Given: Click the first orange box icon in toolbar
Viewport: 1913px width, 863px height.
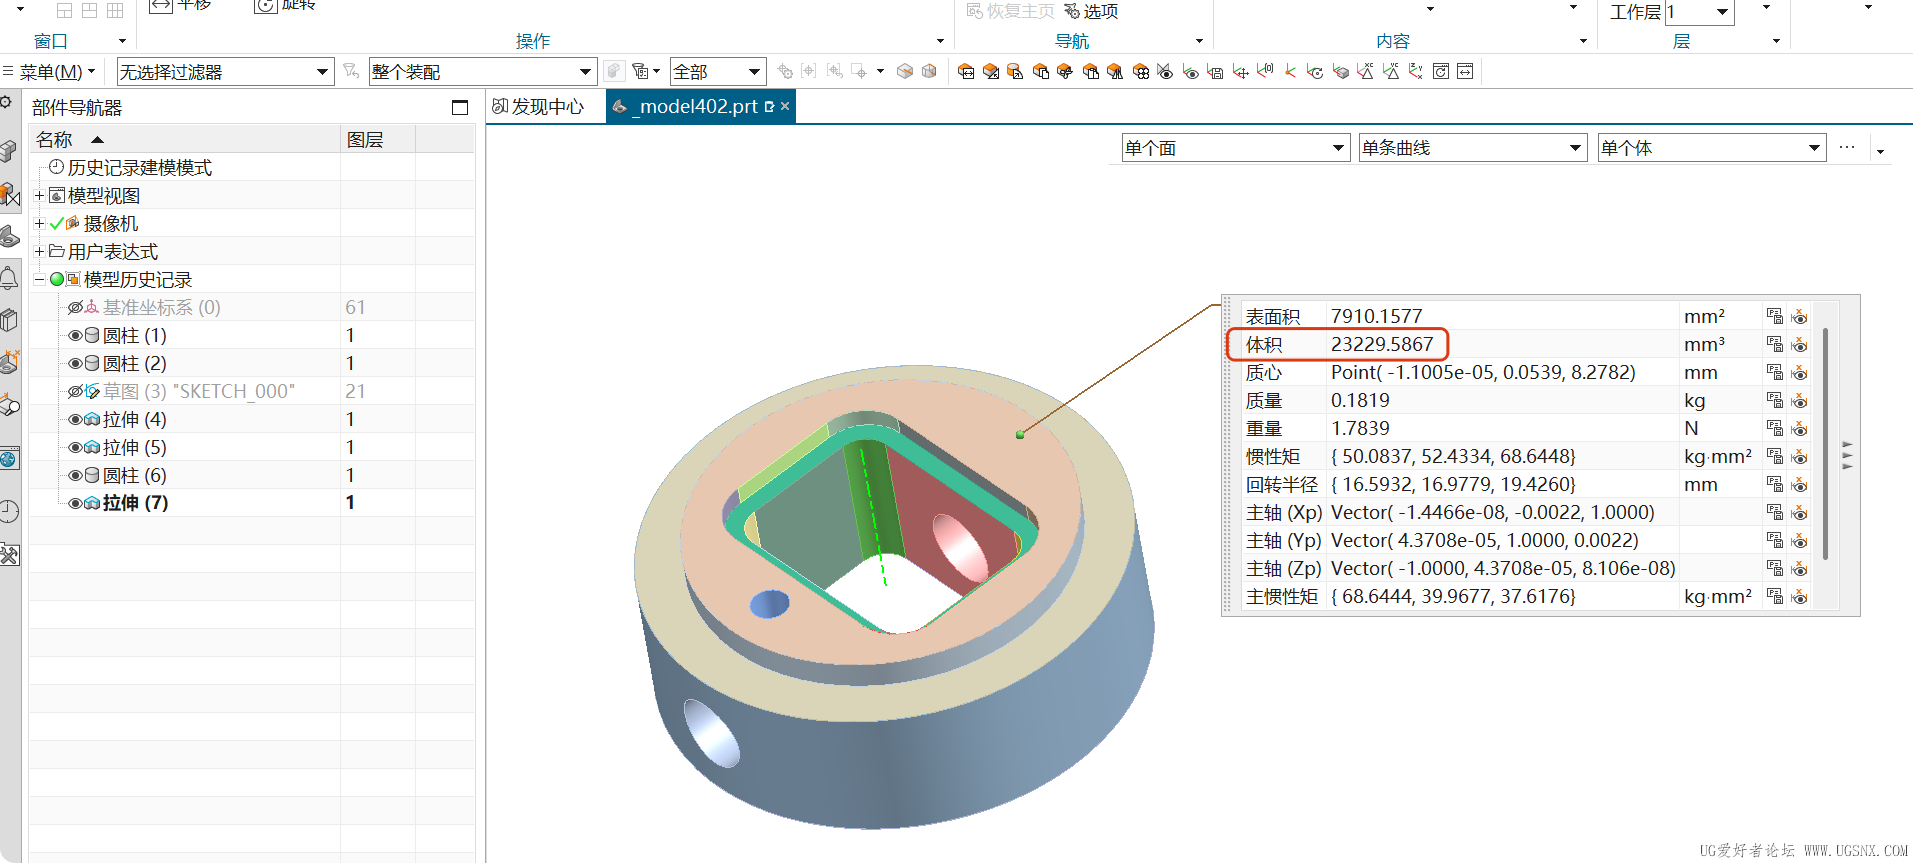Looking at the screenshot, I should (966, 72).
